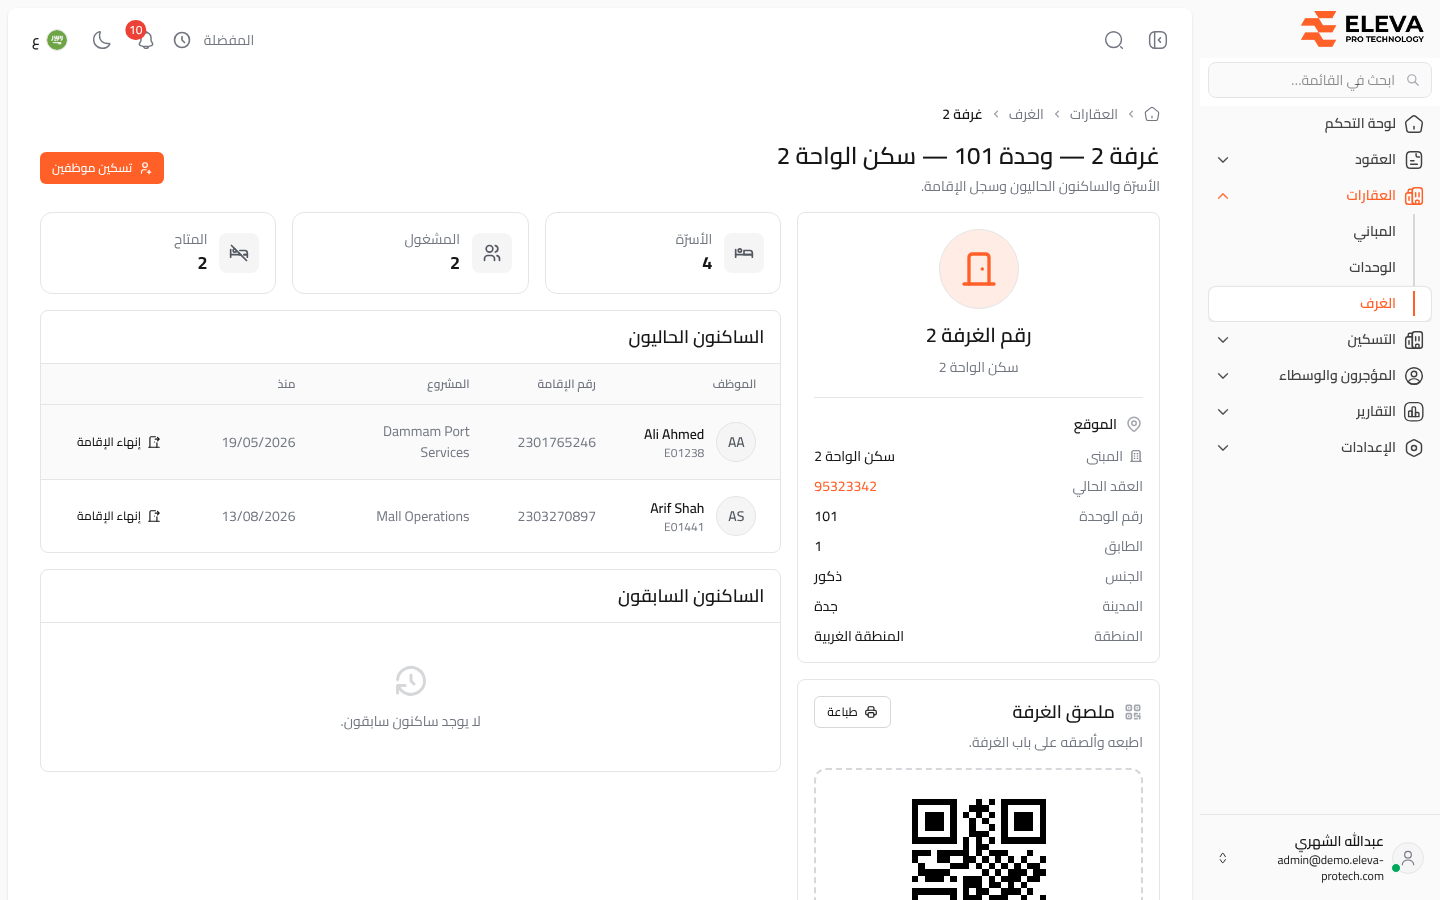This screenshot has width=1440, height=900.
Task: Go to الغرف breadcrumb link
Action: [1026, 114]
